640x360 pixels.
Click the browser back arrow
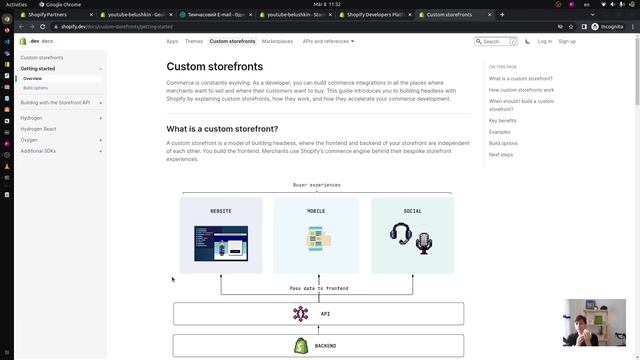point(21,27)
